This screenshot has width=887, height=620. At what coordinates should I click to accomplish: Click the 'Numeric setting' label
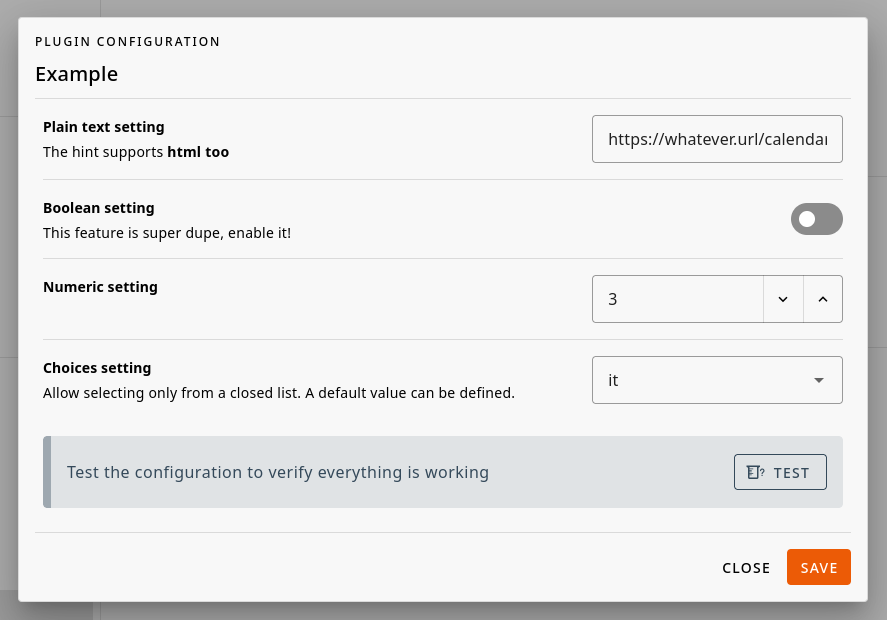[100, 287]
